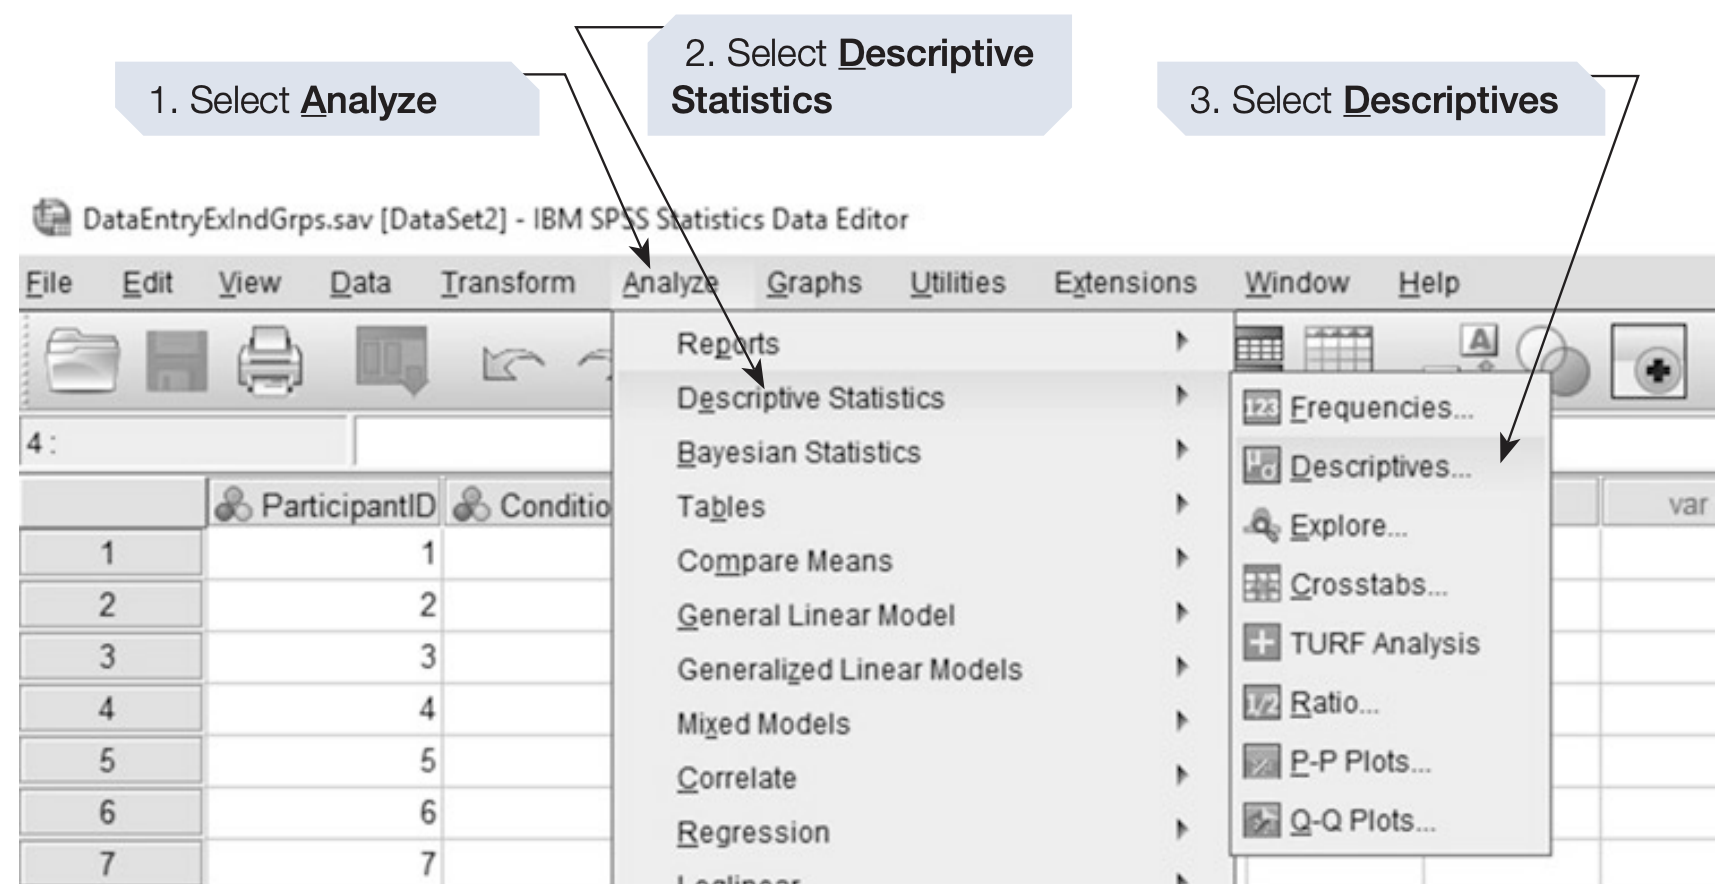Screen dimensions: 1720x884
Task: Select row 3 header in data grid
Action: click(x=108, y=657)
